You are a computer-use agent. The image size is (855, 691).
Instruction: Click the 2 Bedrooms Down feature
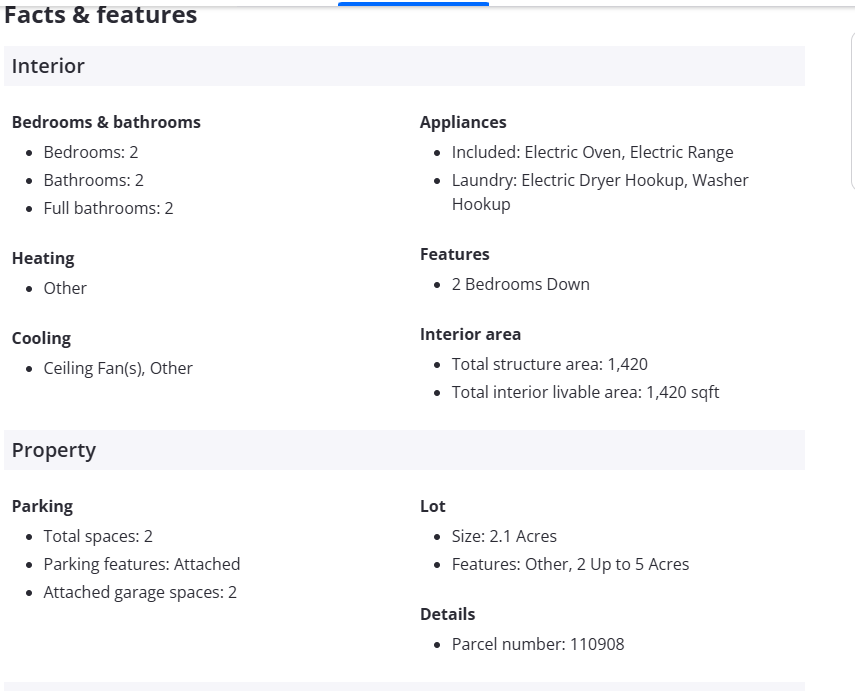tap(520, 284)
